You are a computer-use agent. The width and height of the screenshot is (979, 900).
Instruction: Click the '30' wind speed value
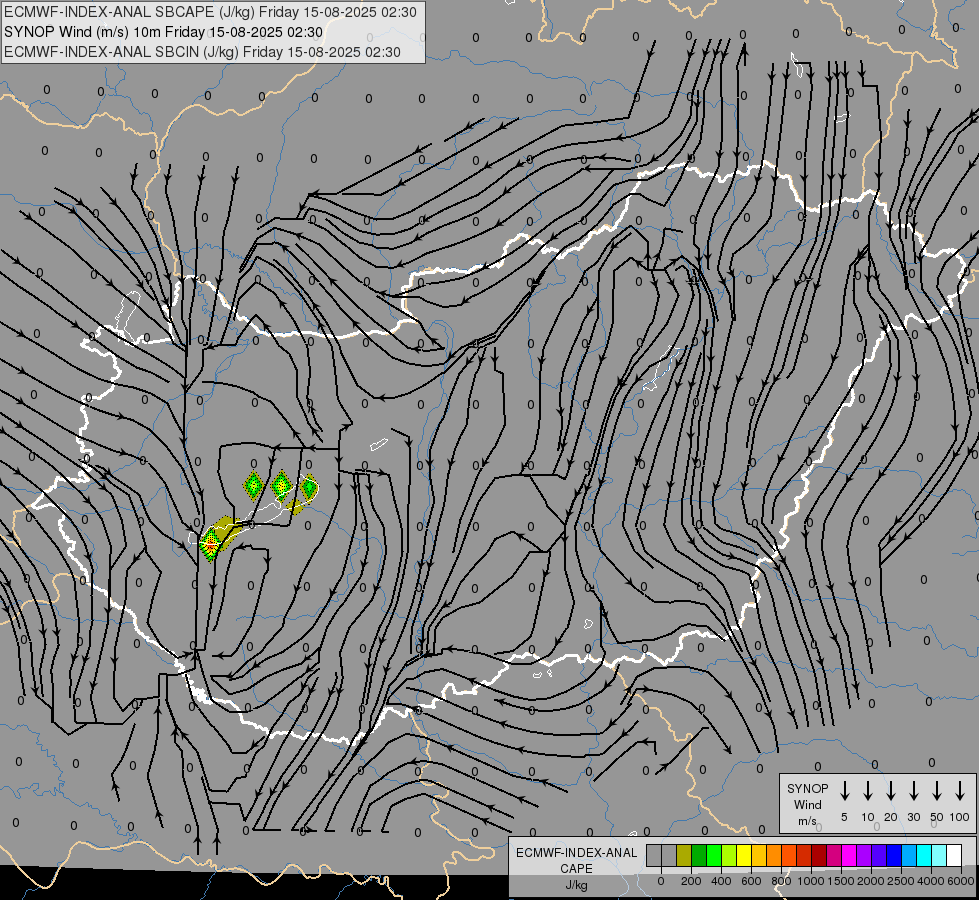[913, 817]
